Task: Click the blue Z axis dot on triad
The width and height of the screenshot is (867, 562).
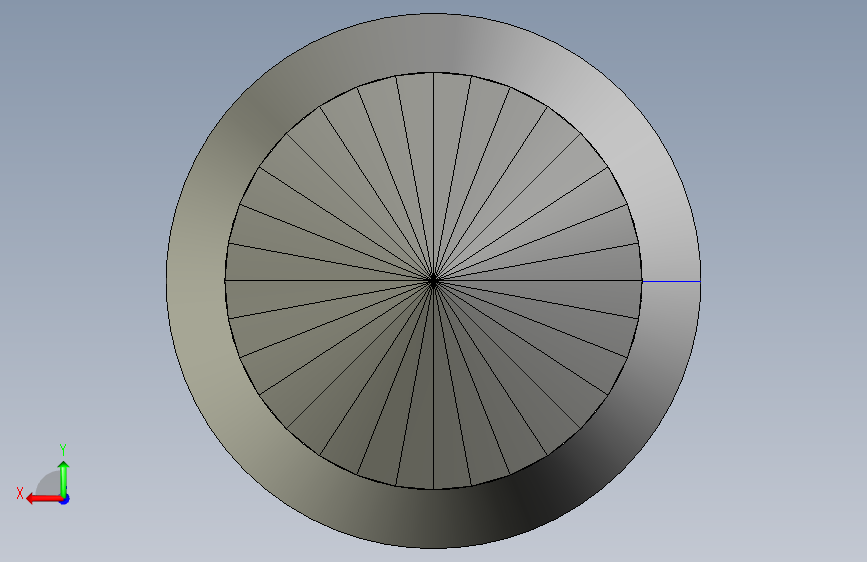Action: coord(65,499)
